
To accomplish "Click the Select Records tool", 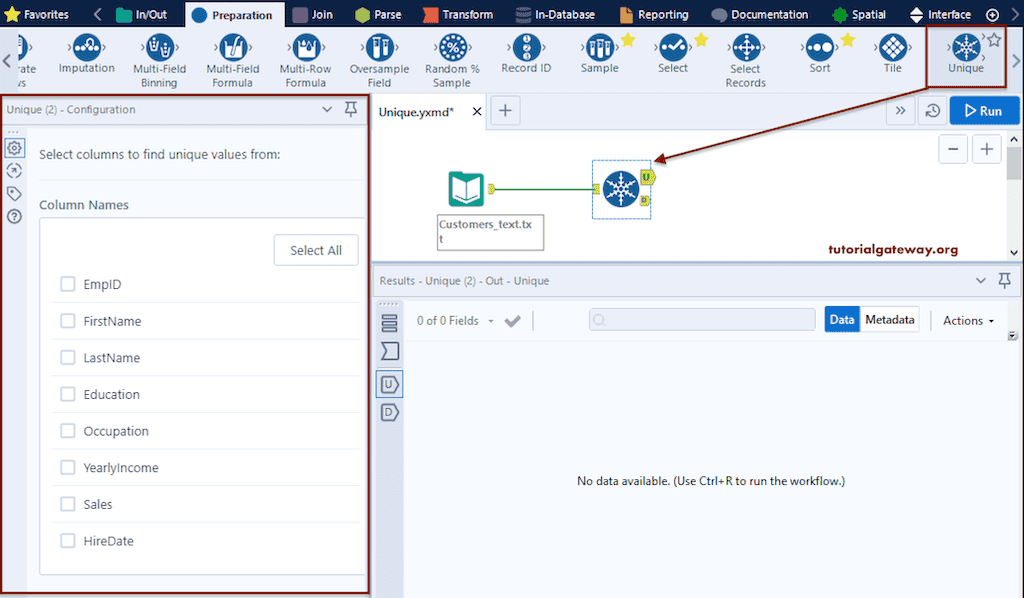I will (746, 48).
